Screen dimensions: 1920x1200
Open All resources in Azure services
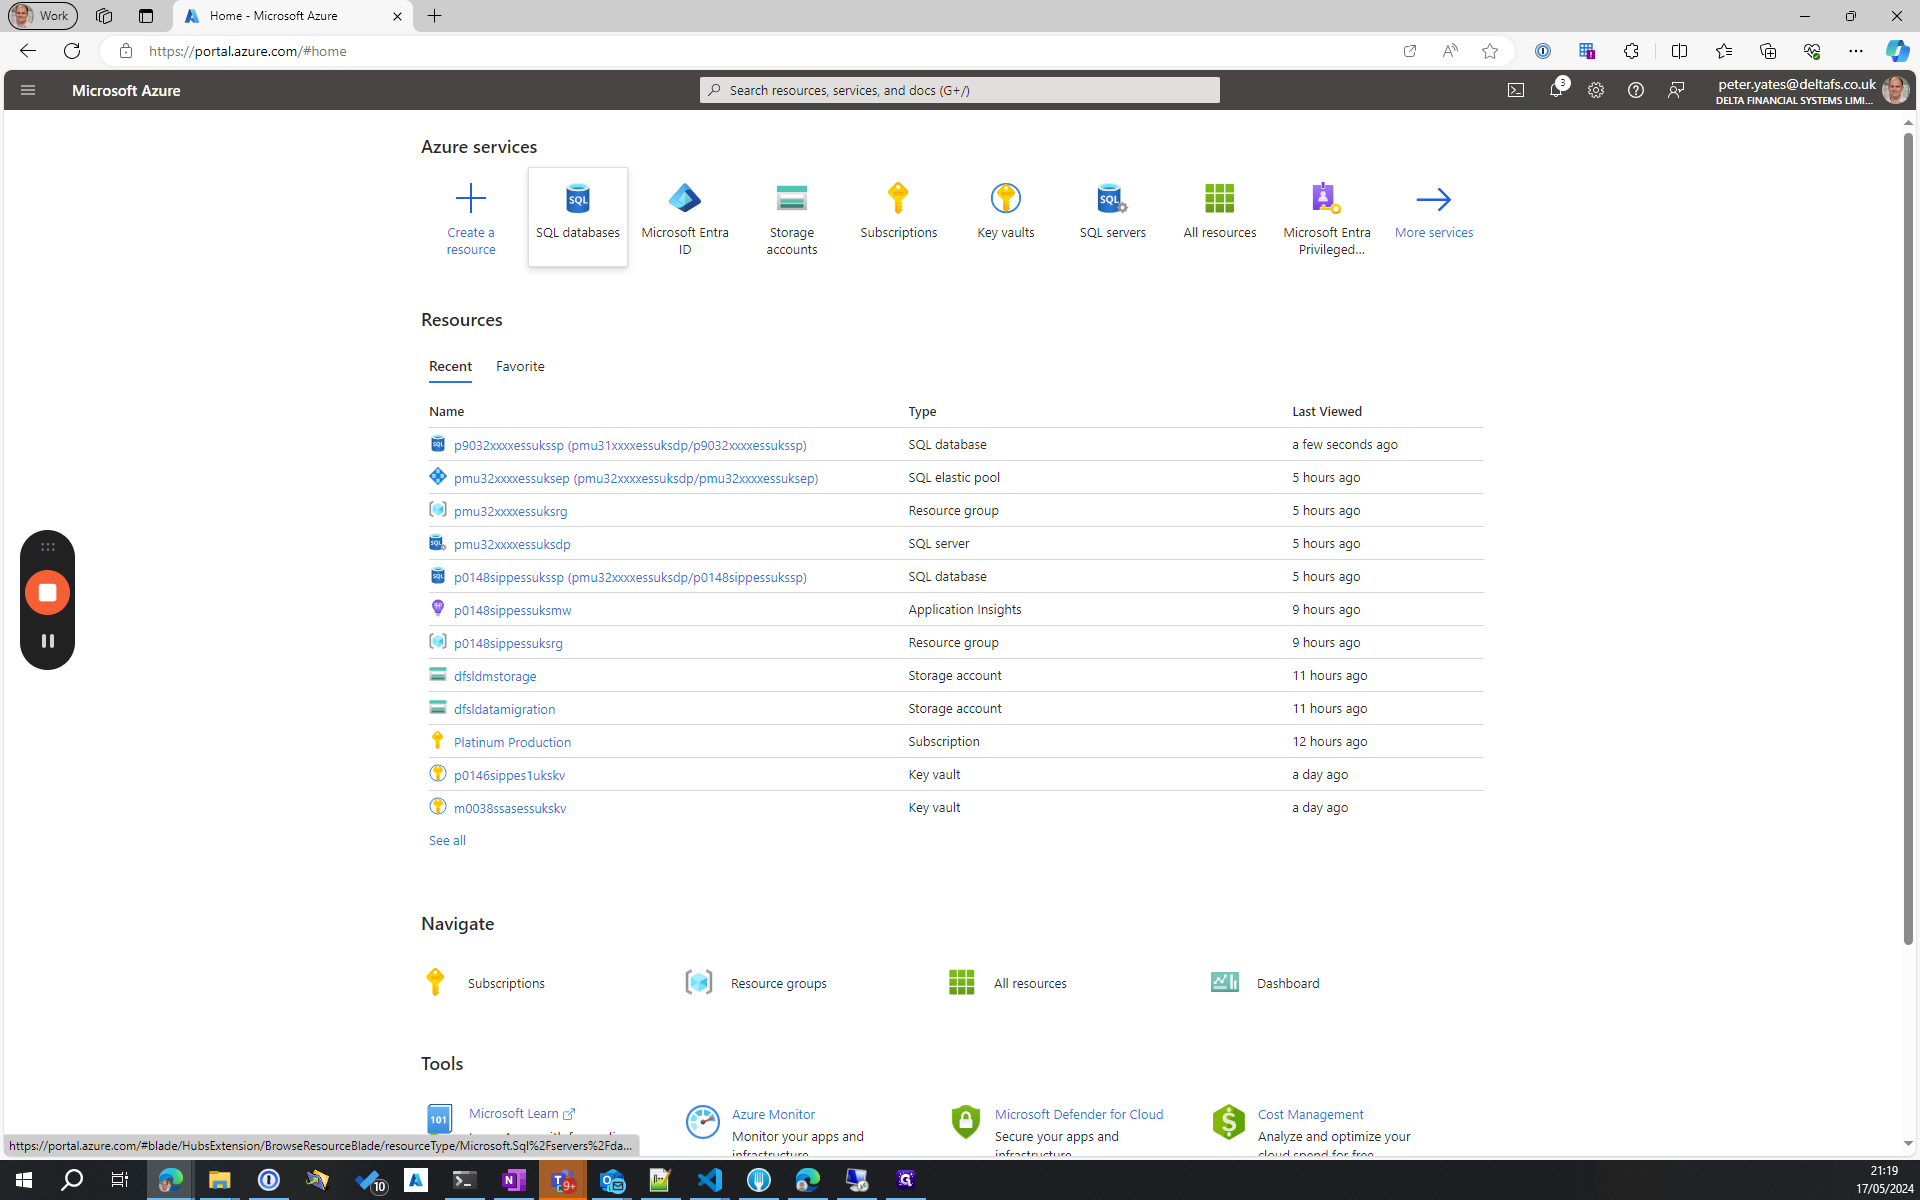[1220, 216]
